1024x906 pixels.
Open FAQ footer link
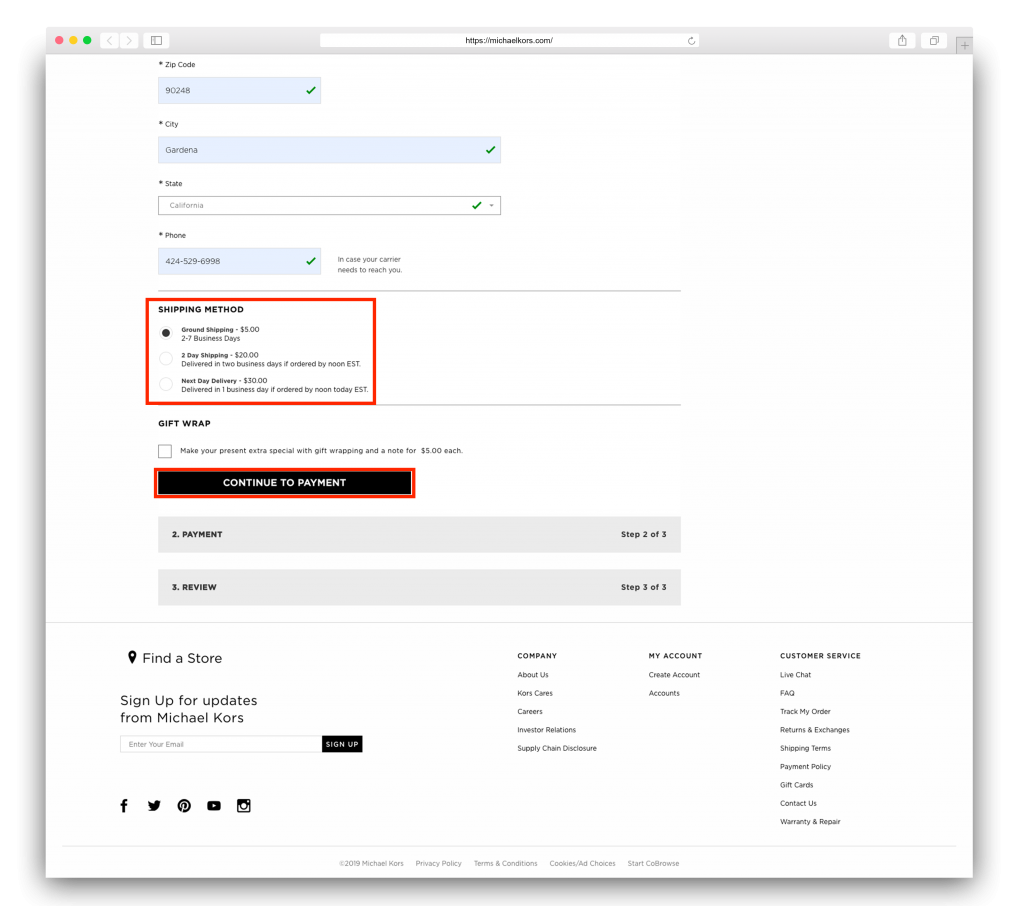787,693
